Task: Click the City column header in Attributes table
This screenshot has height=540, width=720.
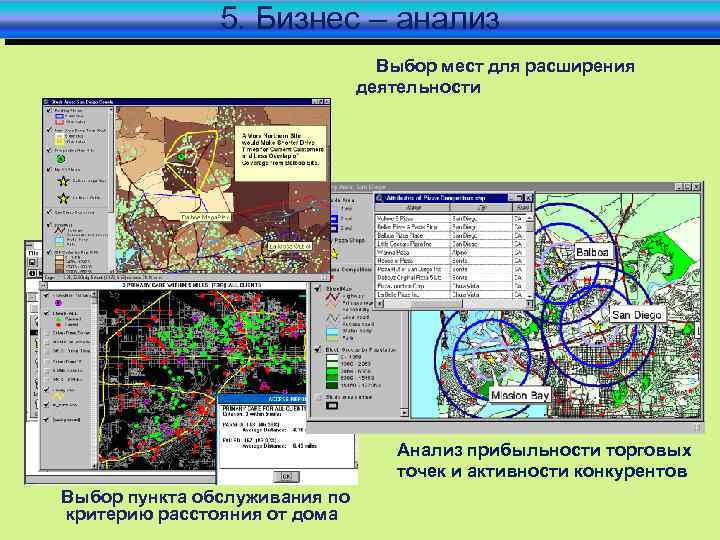Action: click(481, 208)
